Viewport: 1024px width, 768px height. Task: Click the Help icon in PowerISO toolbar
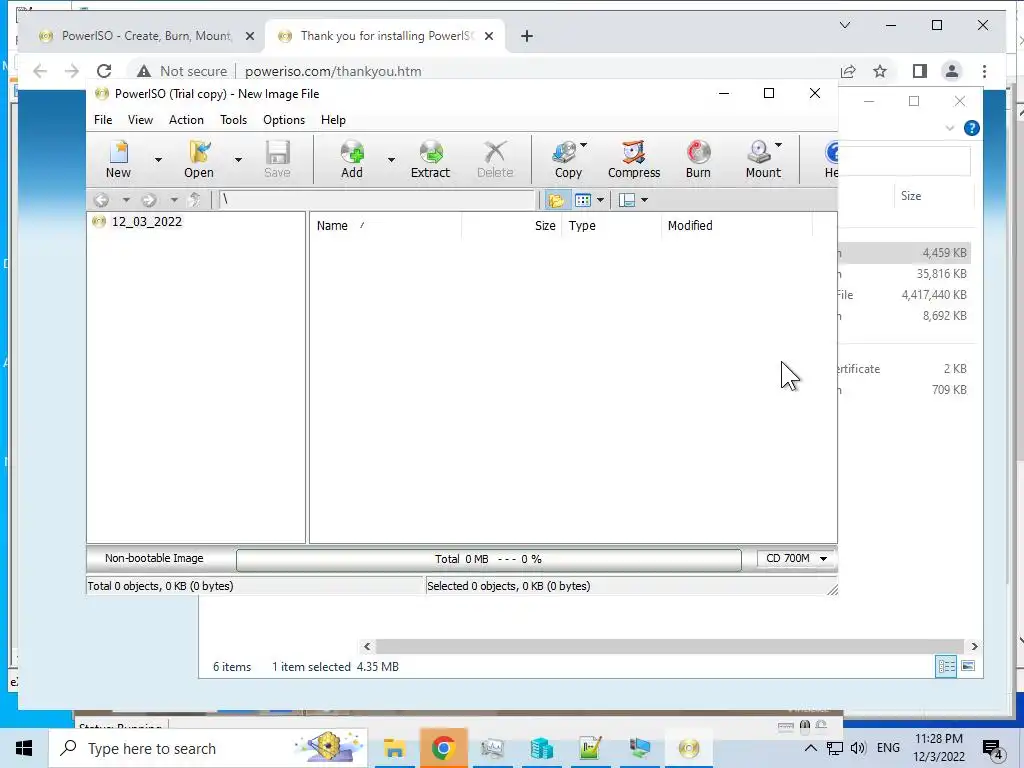(831, 159)
